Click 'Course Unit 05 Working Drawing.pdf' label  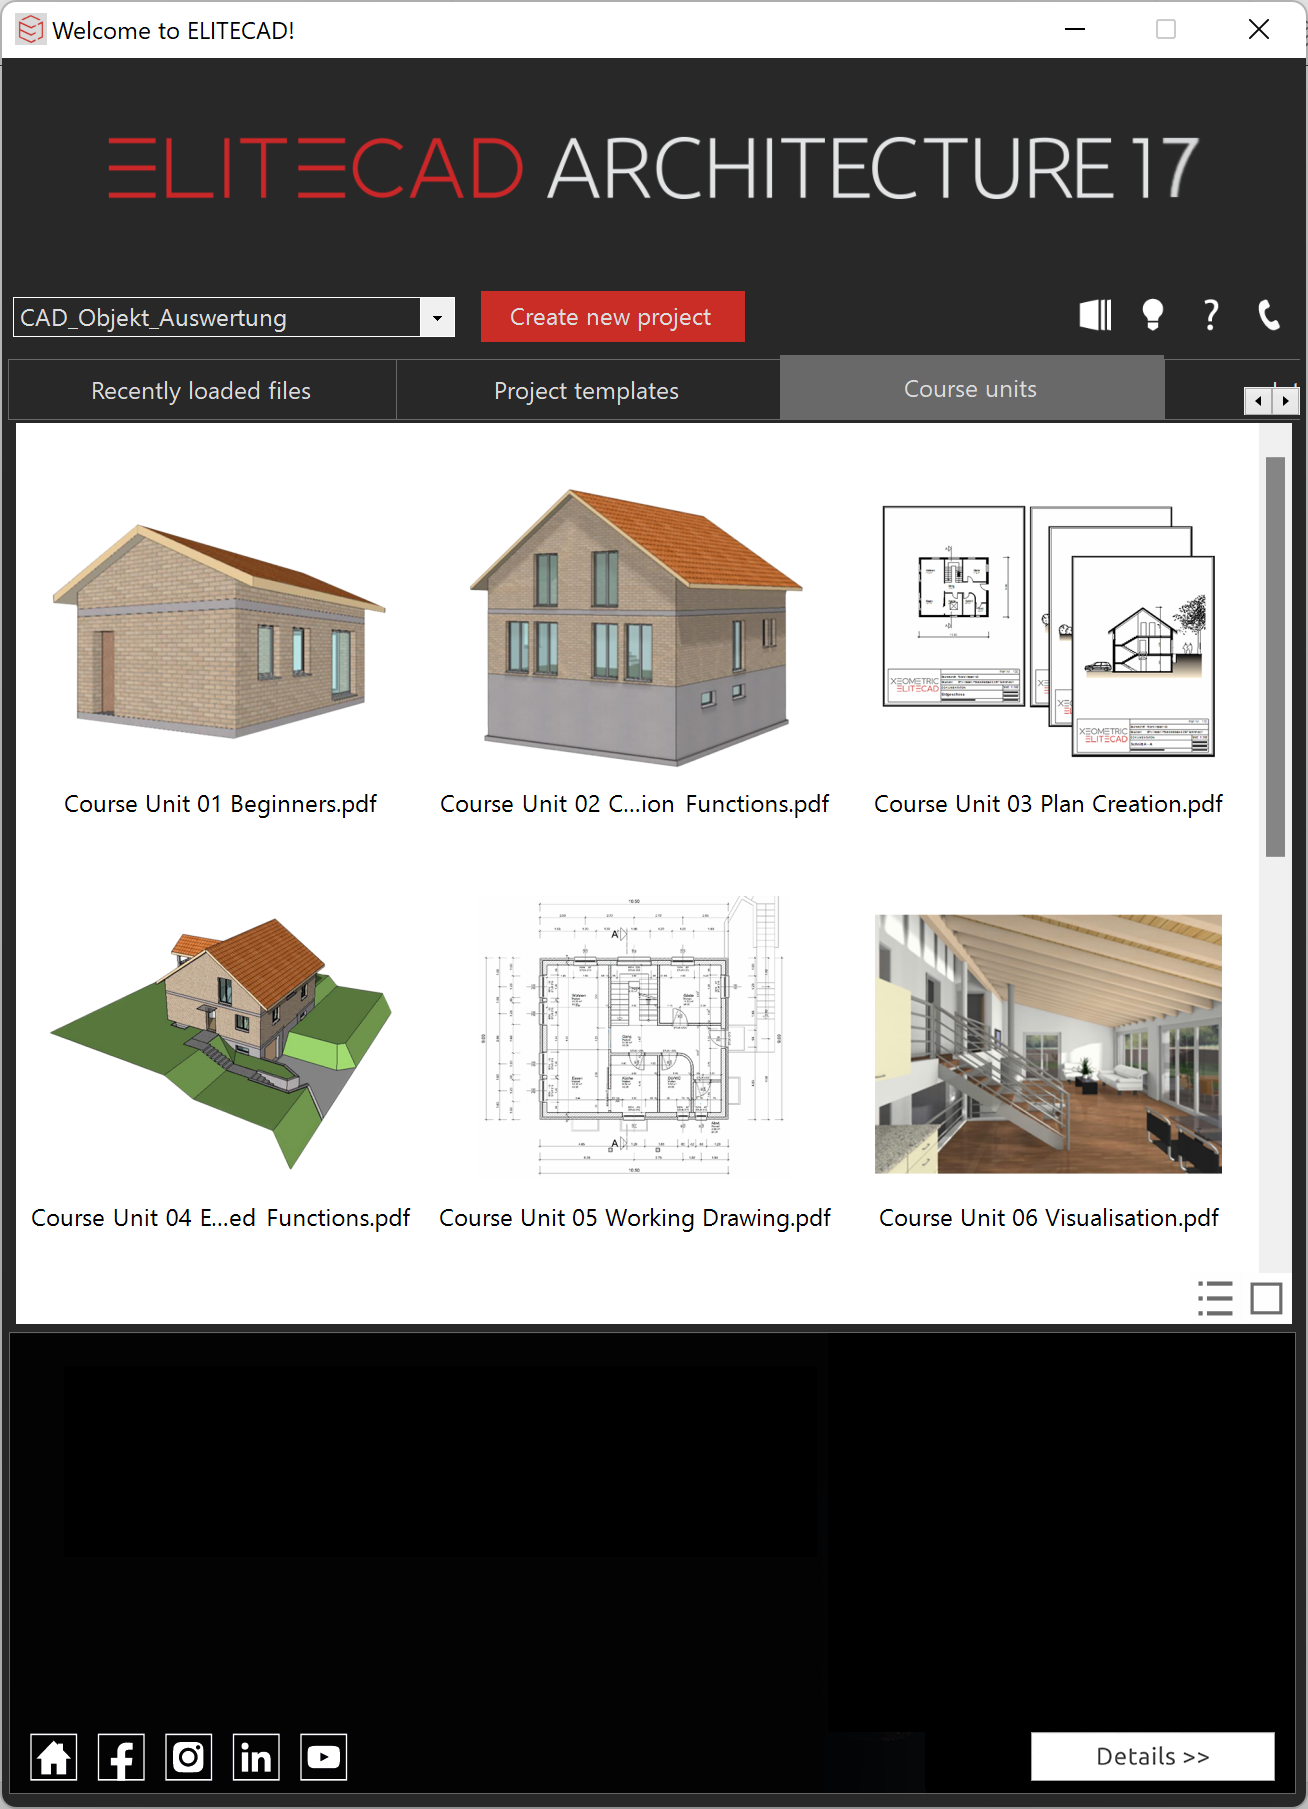pos(635,1218)
